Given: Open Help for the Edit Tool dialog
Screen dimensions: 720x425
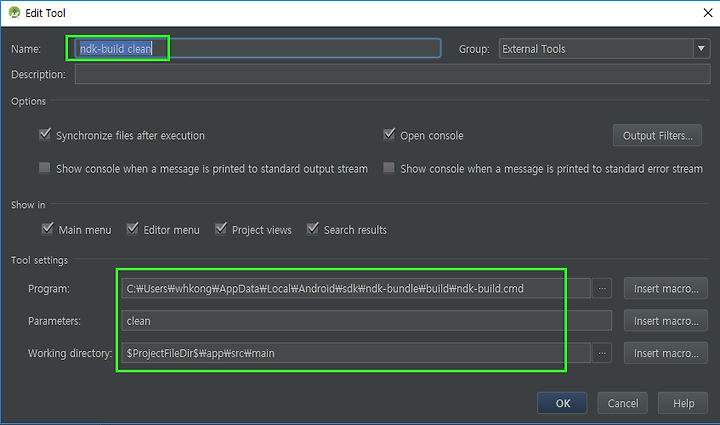Looking at the screenshot, I should click(x=683, y=403).
